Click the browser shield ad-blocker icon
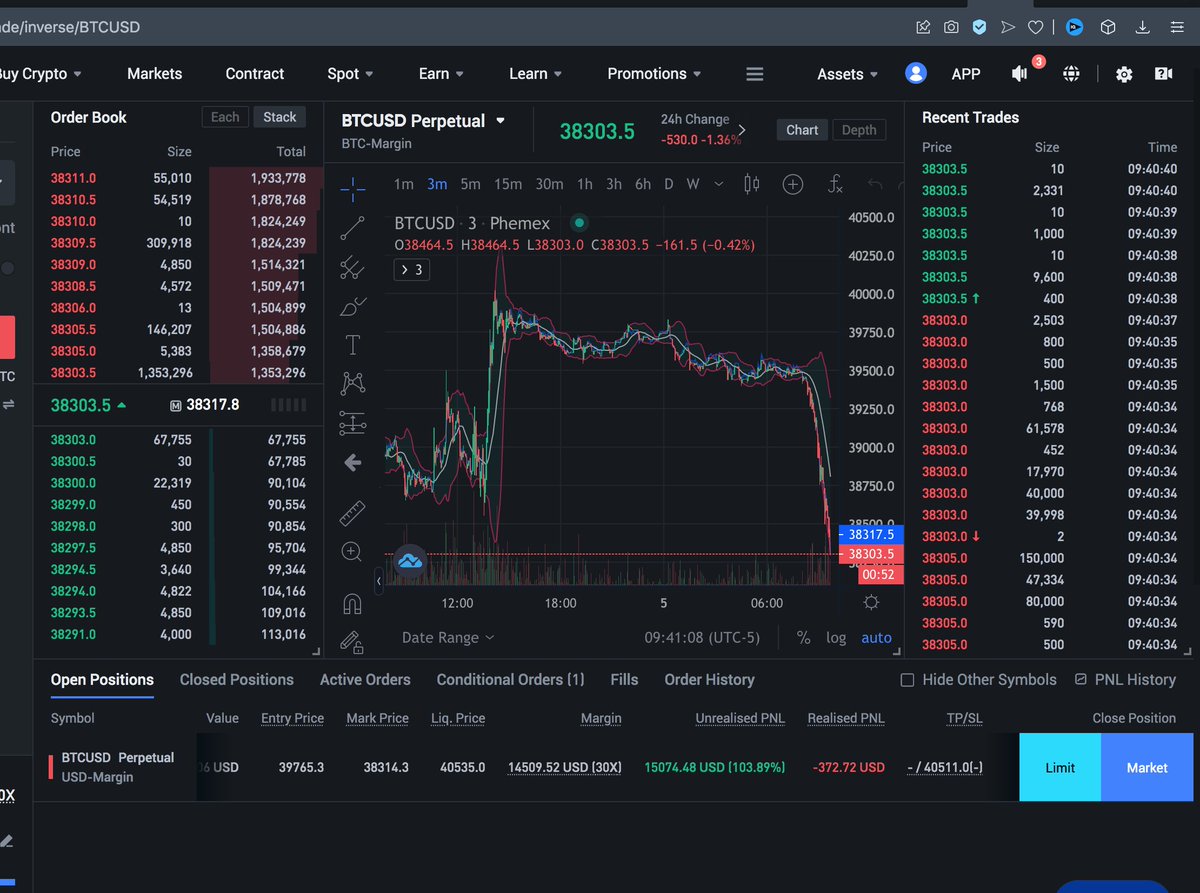This screenshot has height=893, width=1200. pos(979,27)
